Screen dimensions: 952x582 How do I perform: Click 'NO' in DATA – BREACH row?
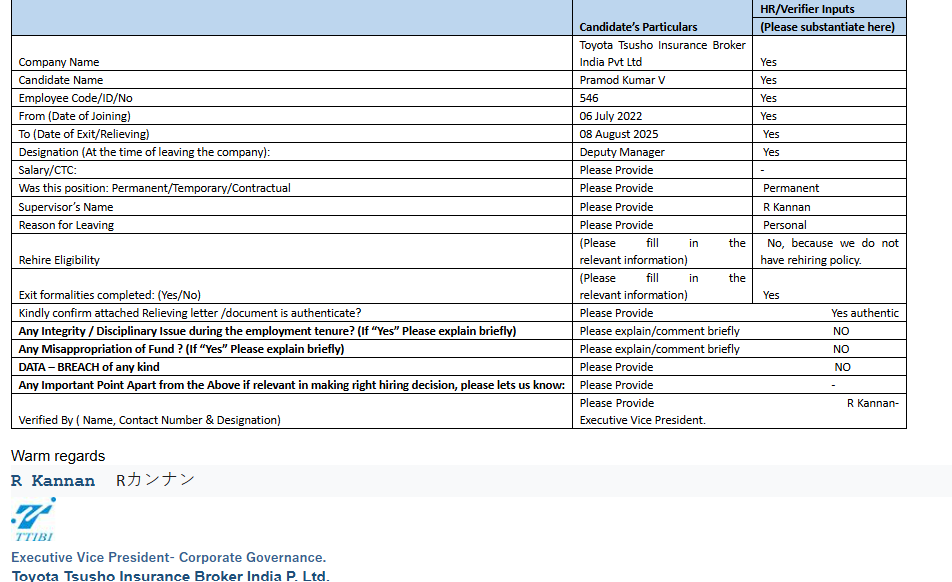coord(842,367)
